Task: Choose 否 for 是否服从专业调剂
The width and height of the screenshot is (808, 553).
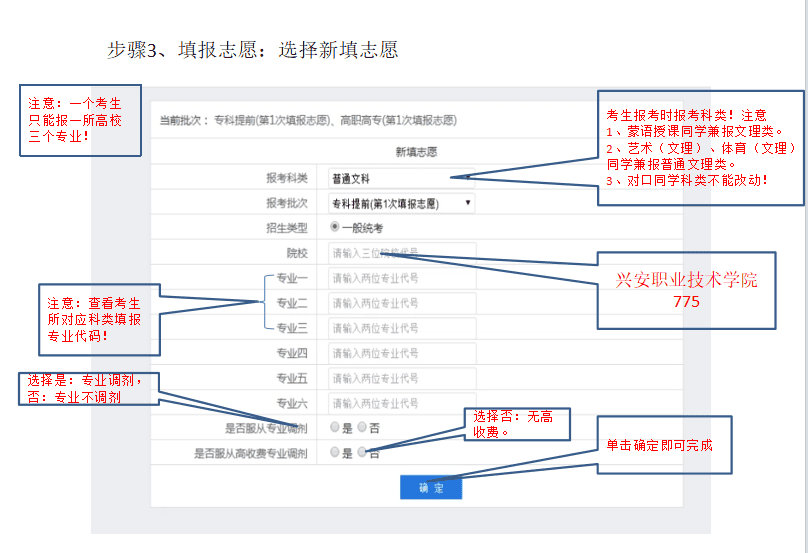Action: (x=362, y=428)
